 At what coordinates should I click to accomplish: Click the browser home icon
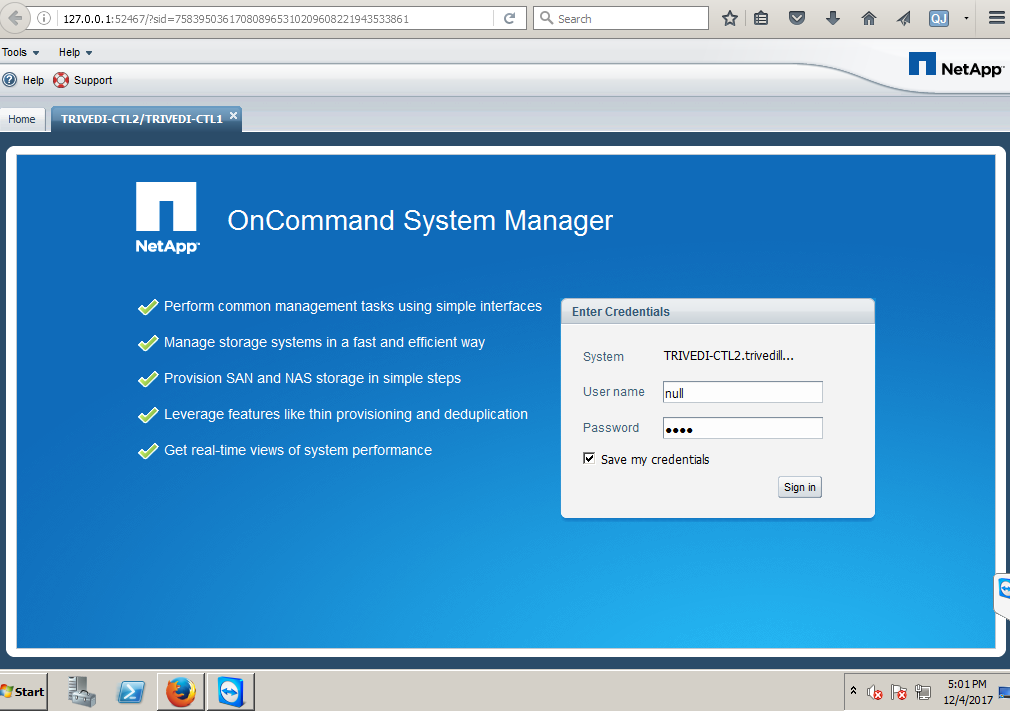point(868,18)
